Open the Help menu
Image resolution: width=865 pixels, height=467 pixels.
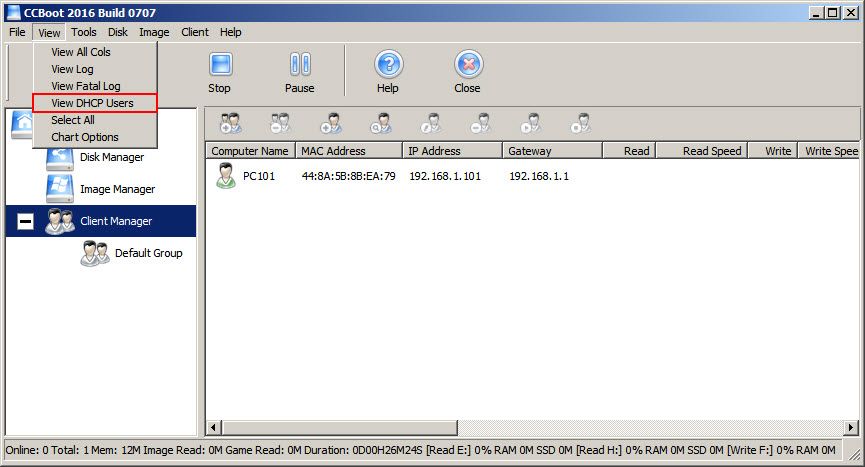(231, 32)
